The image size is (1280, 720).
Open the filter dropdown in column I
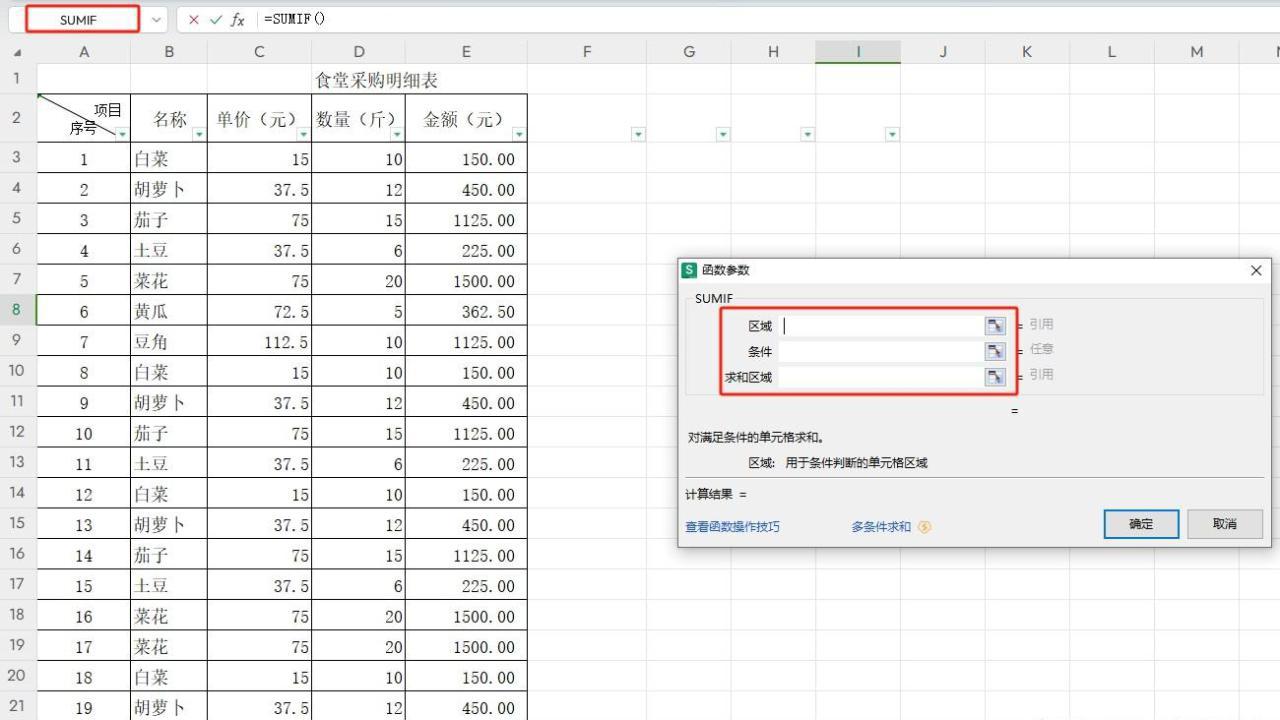point(892,134)
